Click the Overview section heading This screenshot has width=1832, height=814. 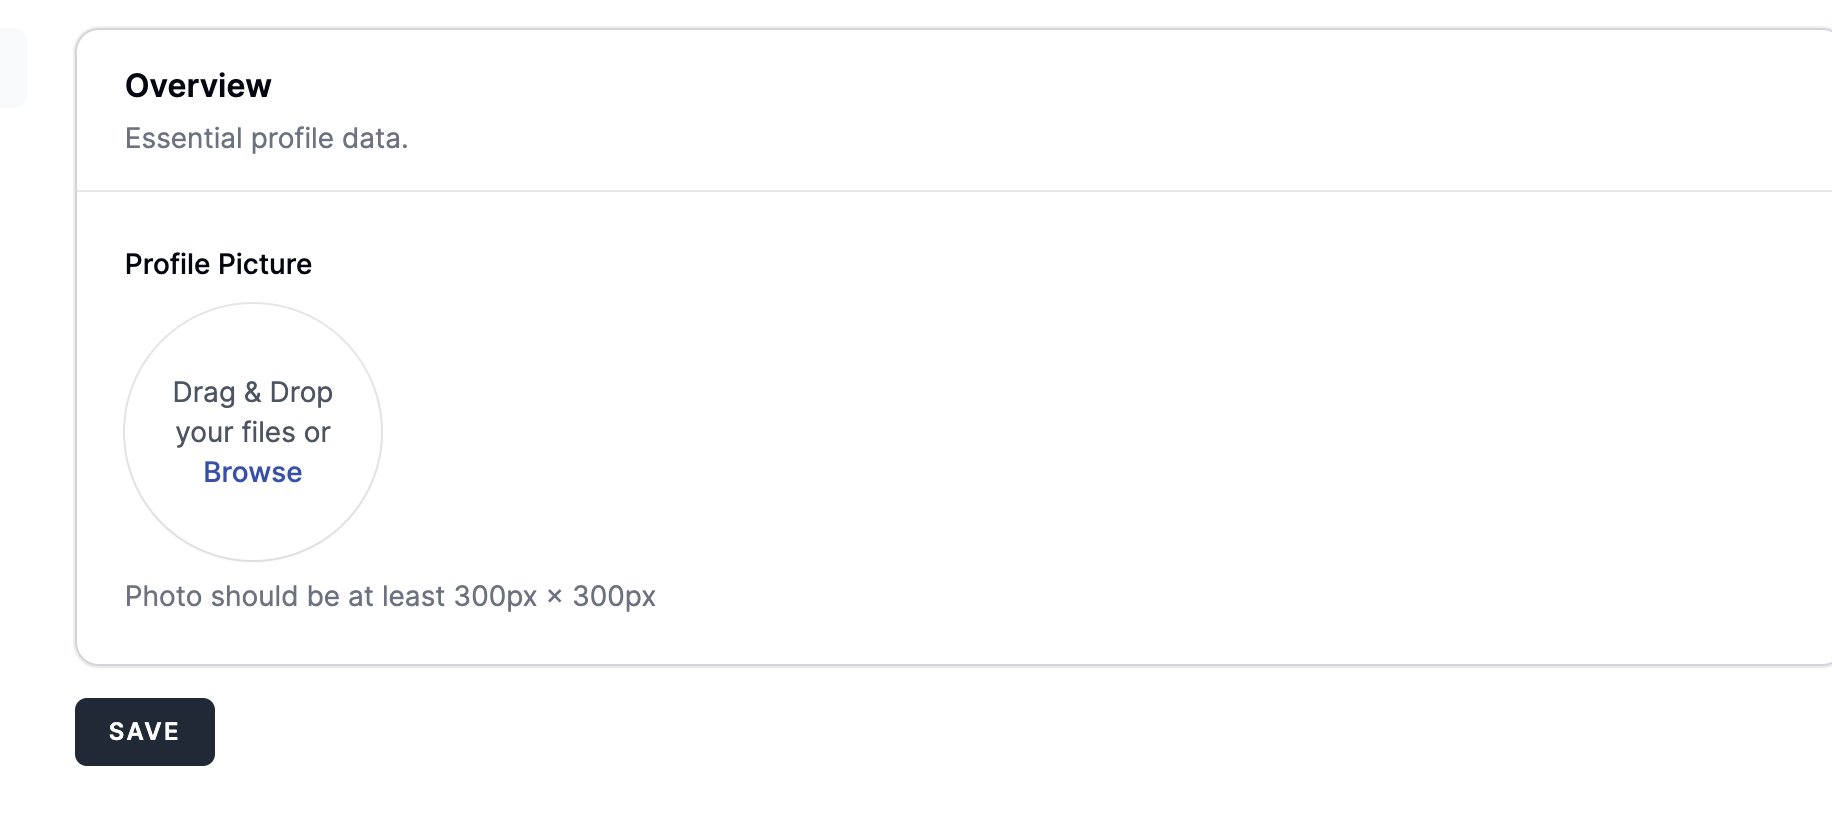tap(198, 86)
